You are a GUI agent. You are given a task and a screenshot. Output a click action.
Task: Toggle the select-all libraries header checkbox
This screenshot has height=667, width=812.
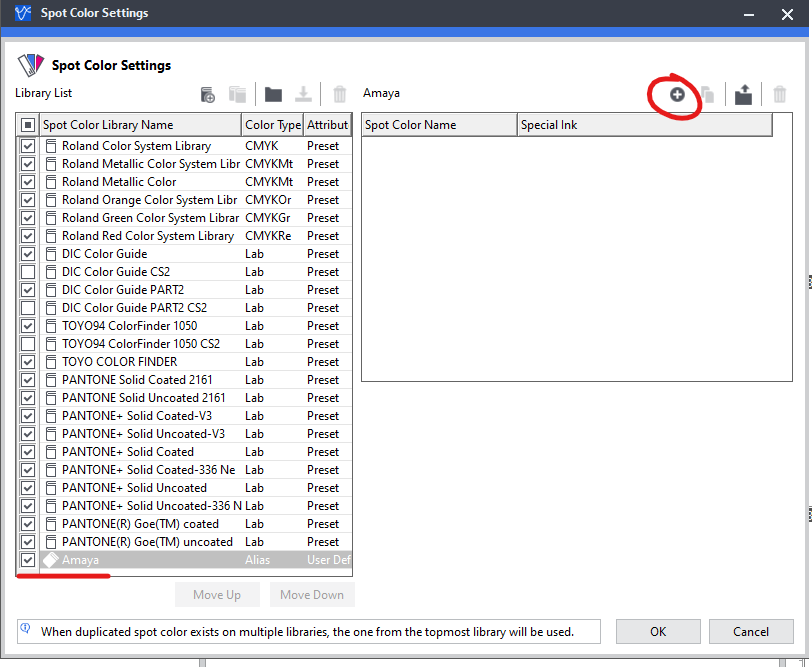coord(28,125)
